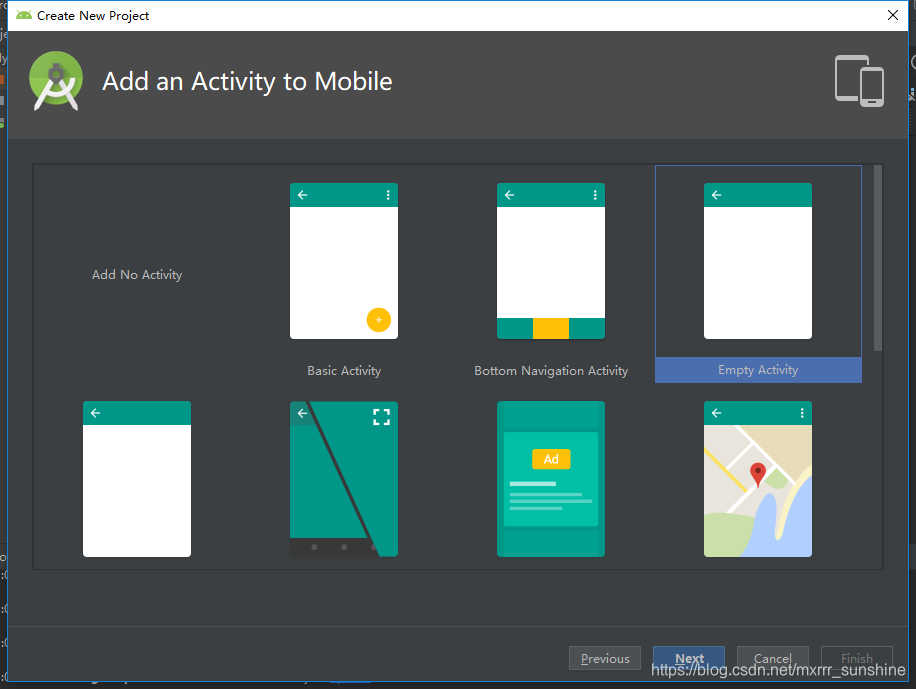Pick the map activity template with red pin
The width and height of the screenshot is (916, 689).
pyautogui.click(x=758, y=479)
